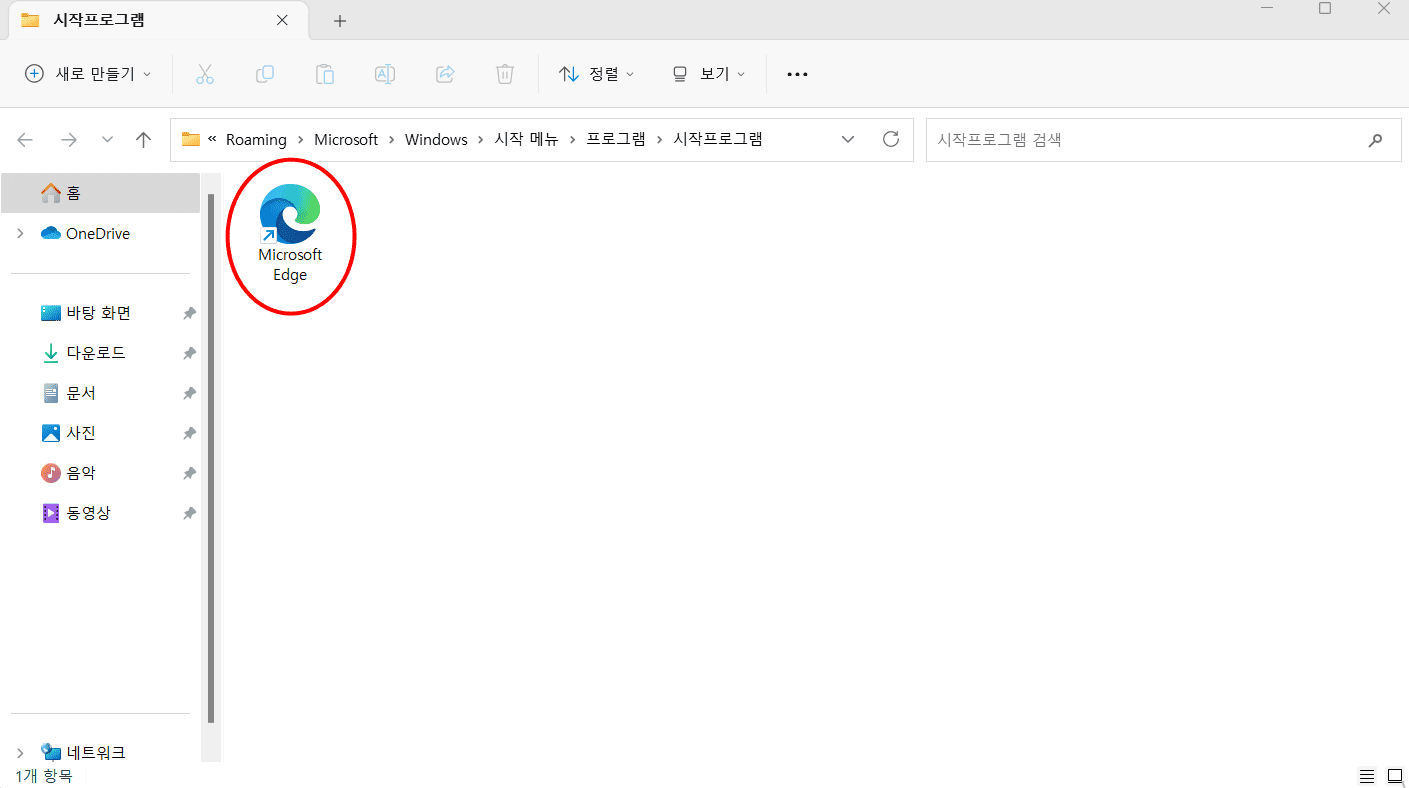The width and height of the screenshot is (1409, 788).
Task: Unpin 음악 using its pin icon
Action: [189, 473]
